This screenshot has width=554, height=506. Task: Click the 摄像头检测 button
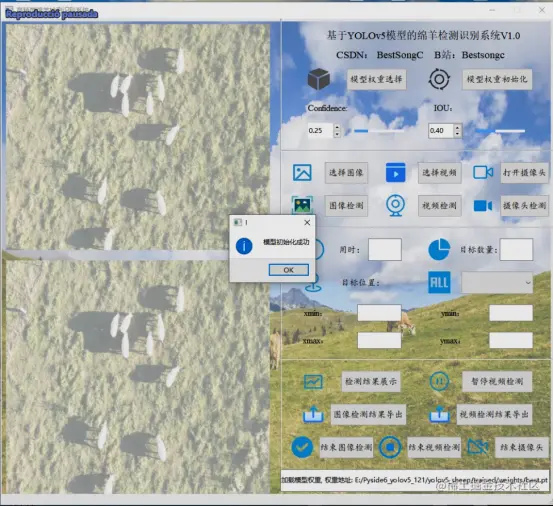point(524,206)
